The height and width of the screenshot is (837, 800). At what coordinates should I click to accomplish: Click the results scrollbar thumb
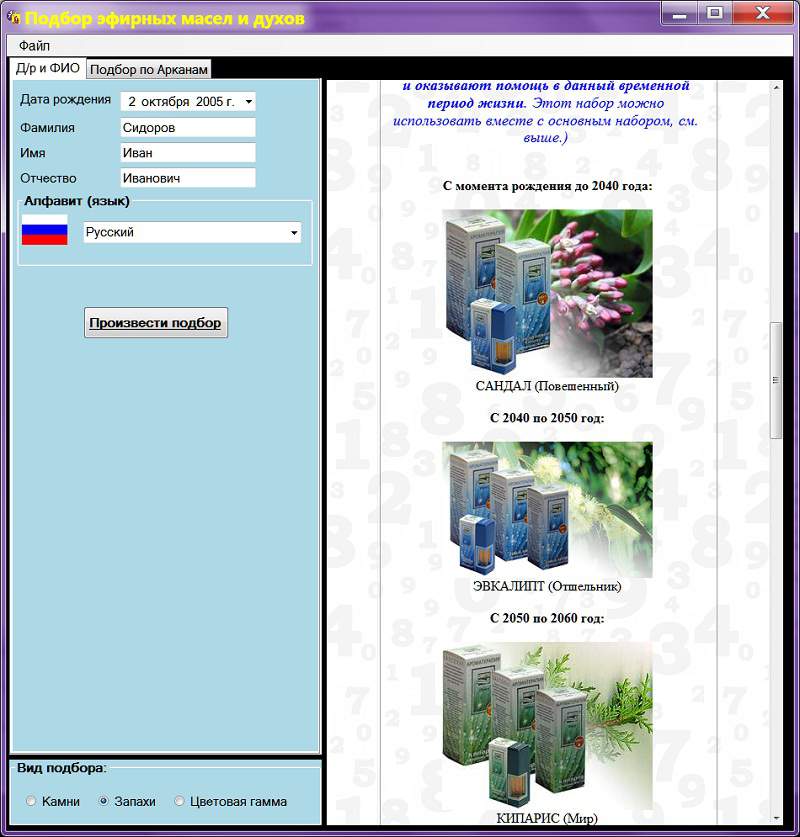(776, 380)
